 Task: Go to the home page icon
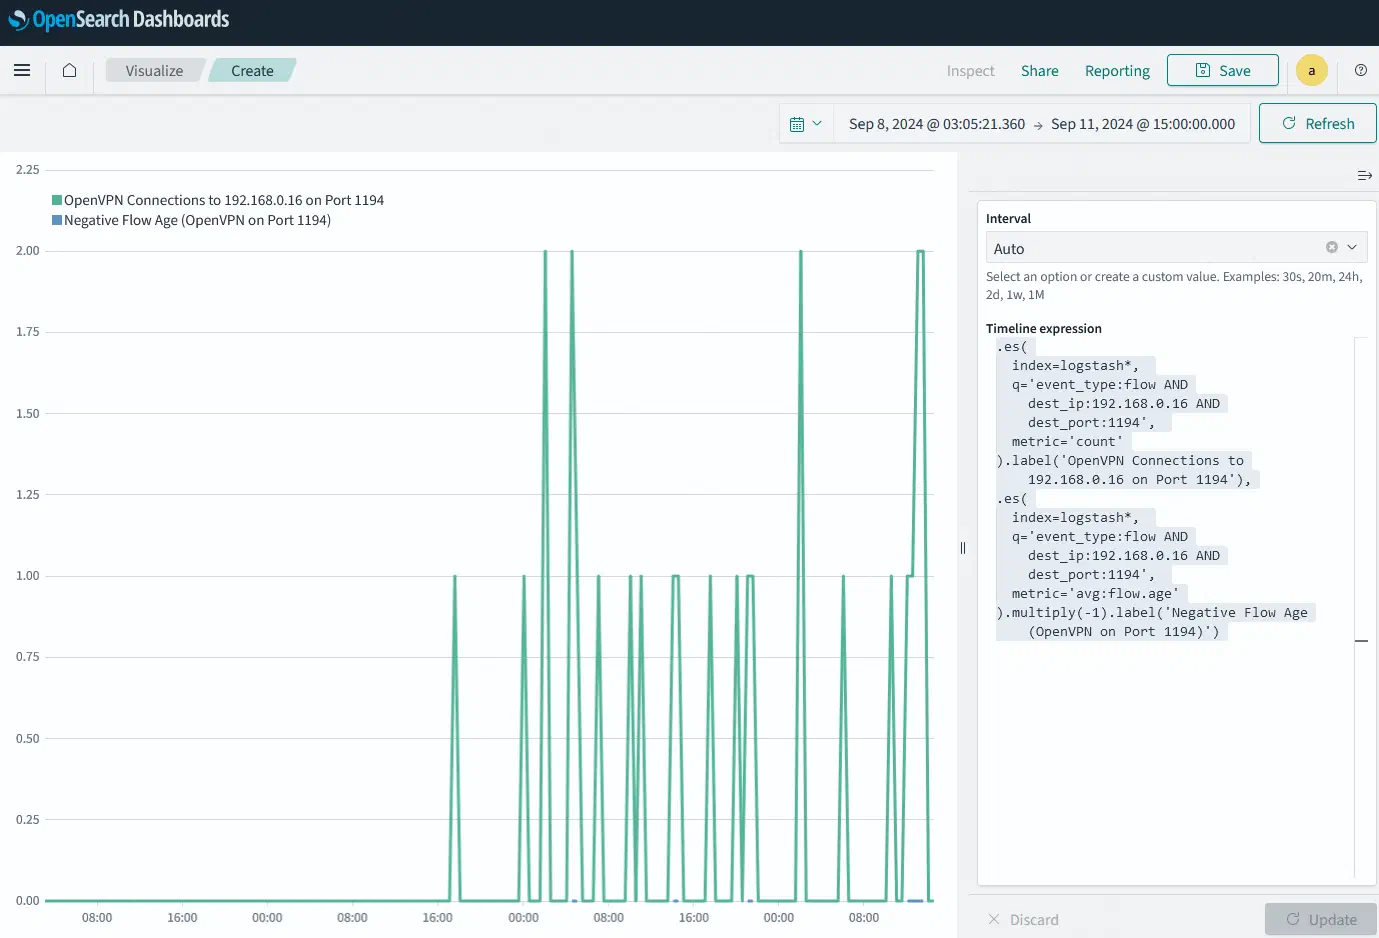(x=69, y=71)
